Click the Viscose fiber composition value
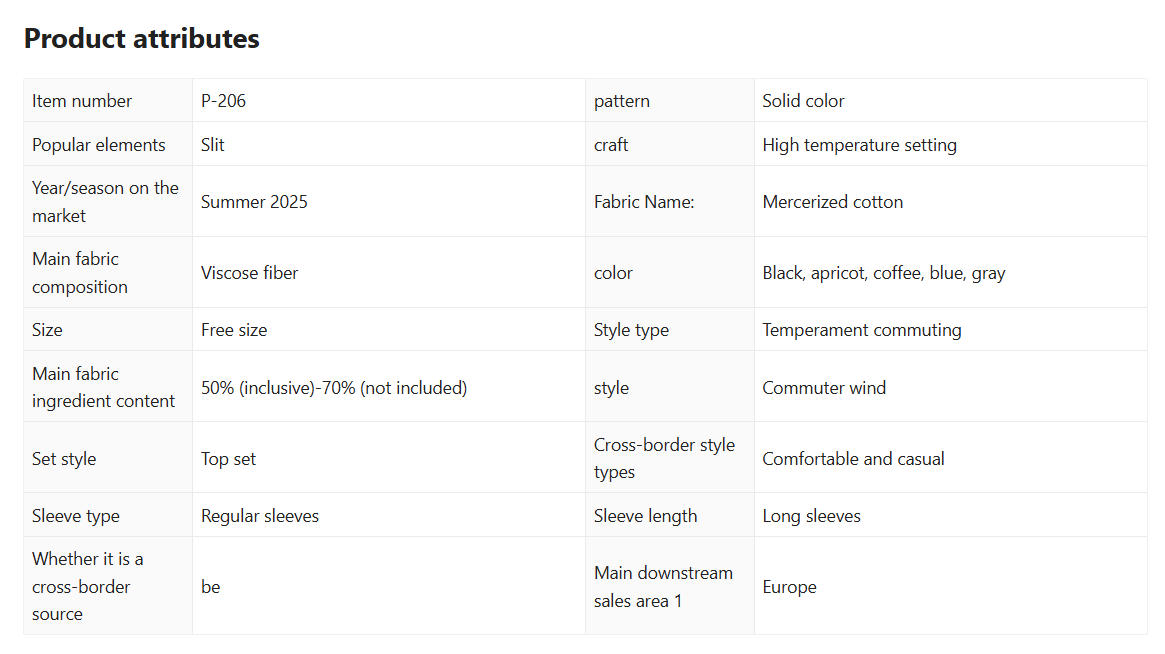1165x654 pixels. pos(249,273)
